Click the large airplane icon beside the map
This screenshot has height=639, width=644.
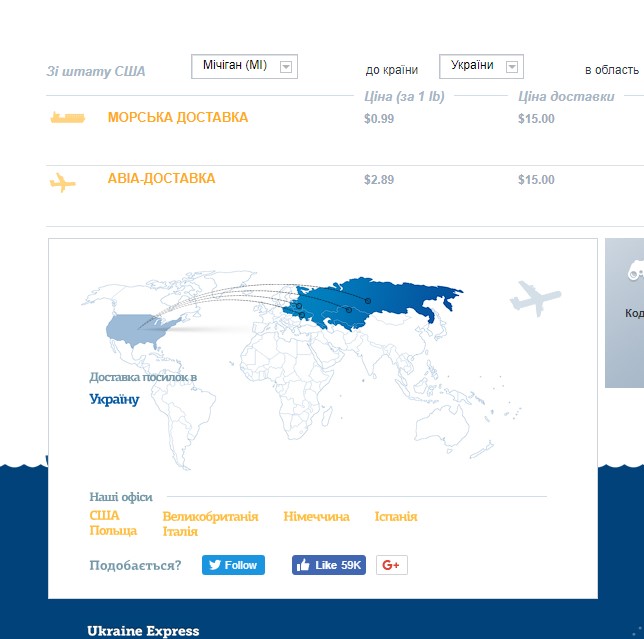534,297
